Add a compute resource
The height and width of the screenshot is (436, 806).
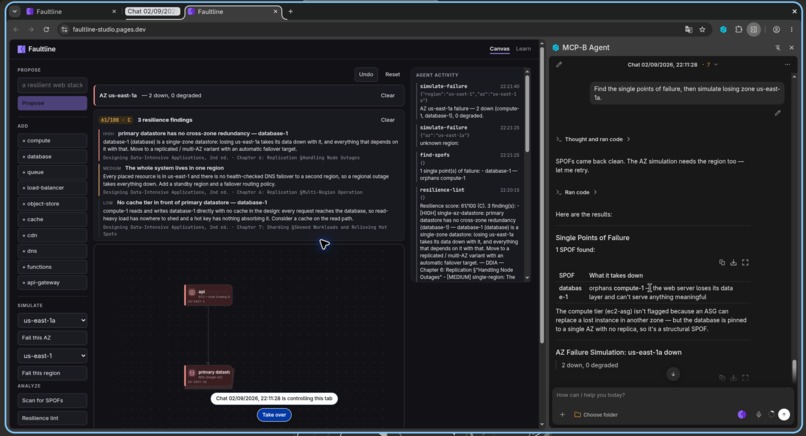tap(52, 140)
